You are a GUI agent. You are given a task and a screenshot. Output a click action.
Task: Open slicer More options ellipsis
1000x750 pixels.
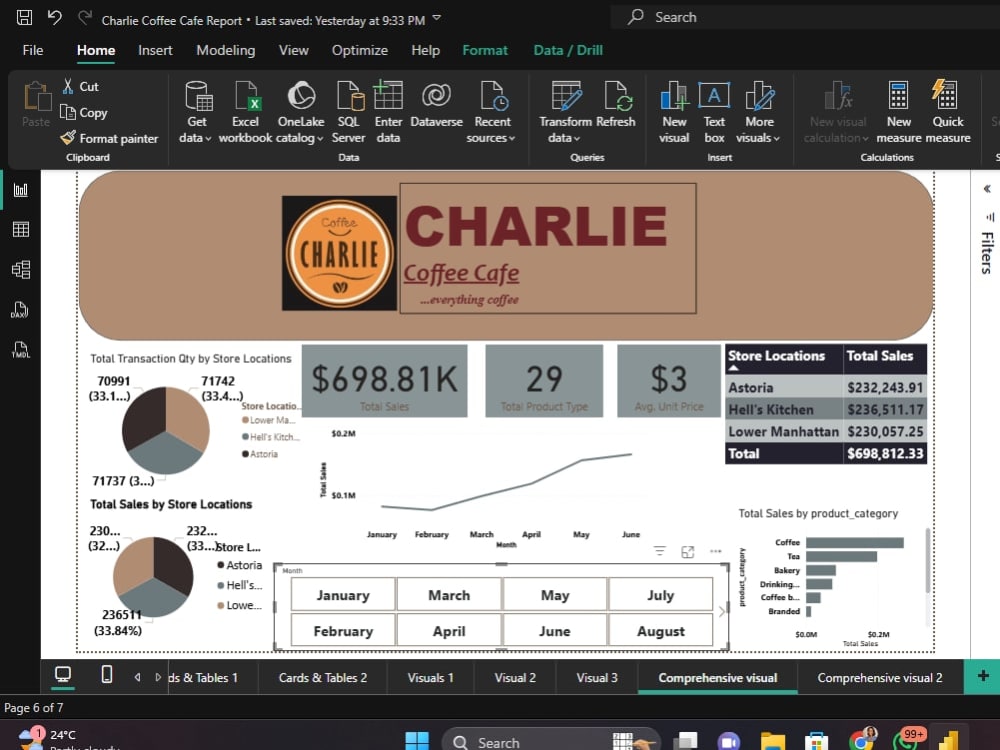716,551
